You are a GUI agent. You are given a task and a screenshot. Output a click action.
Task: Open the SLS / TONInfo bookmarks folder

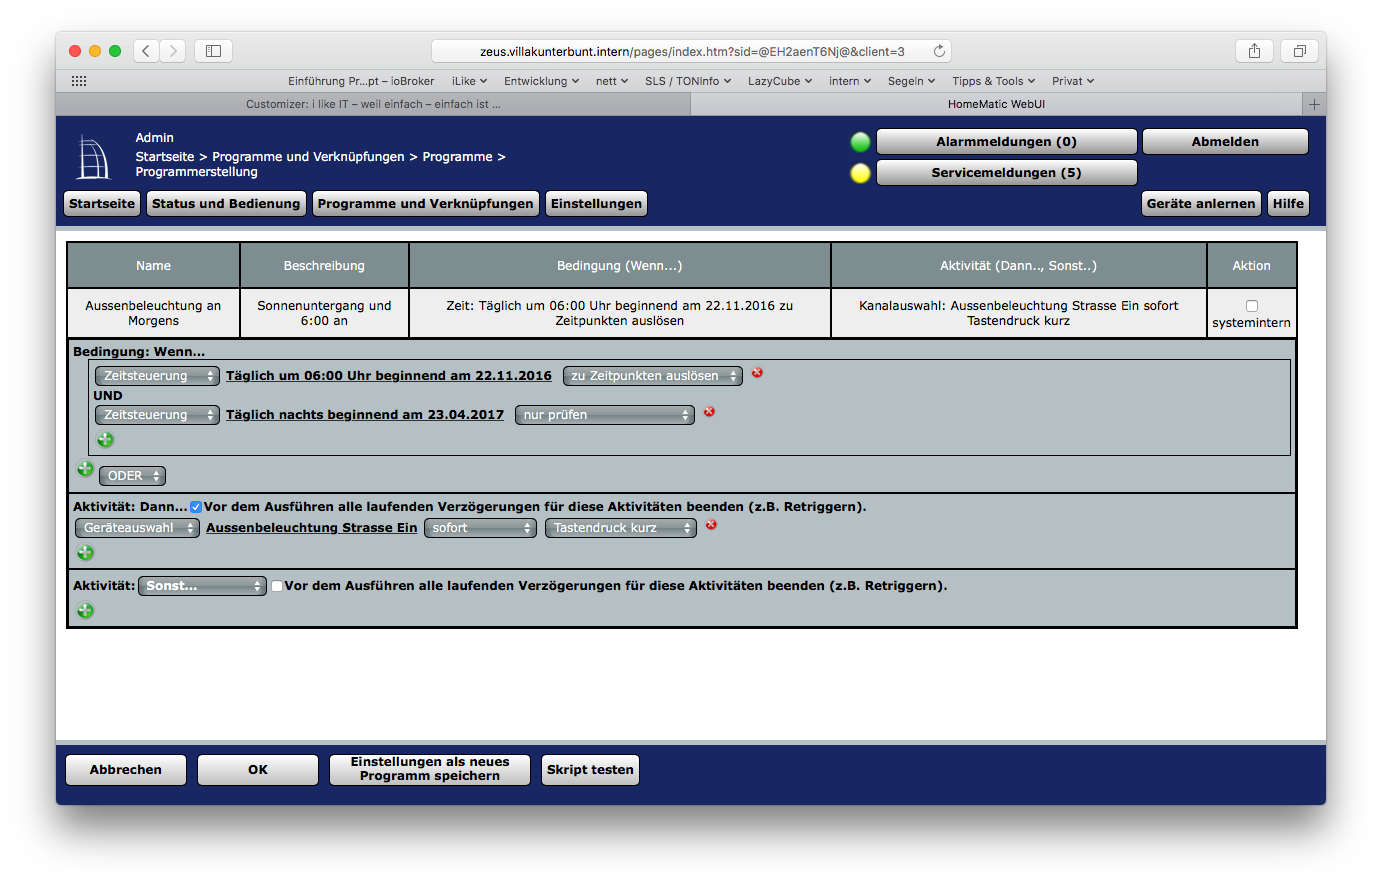pyautogui.click(x=688, y=81)
